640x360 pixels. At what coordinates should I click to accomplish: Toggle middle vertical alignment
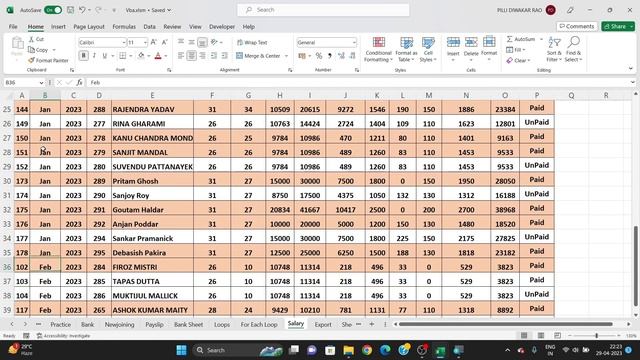[191, 42]
